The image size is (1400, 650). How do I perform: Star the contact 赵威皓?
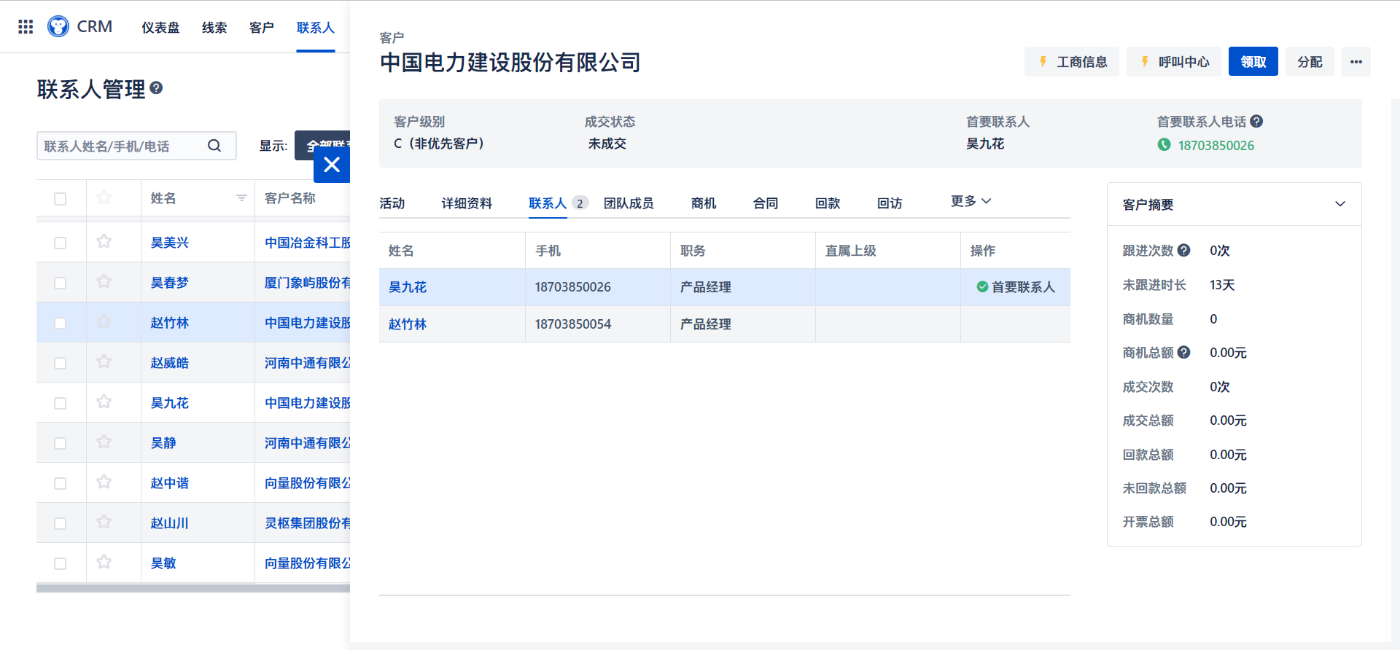coord(104,362)
